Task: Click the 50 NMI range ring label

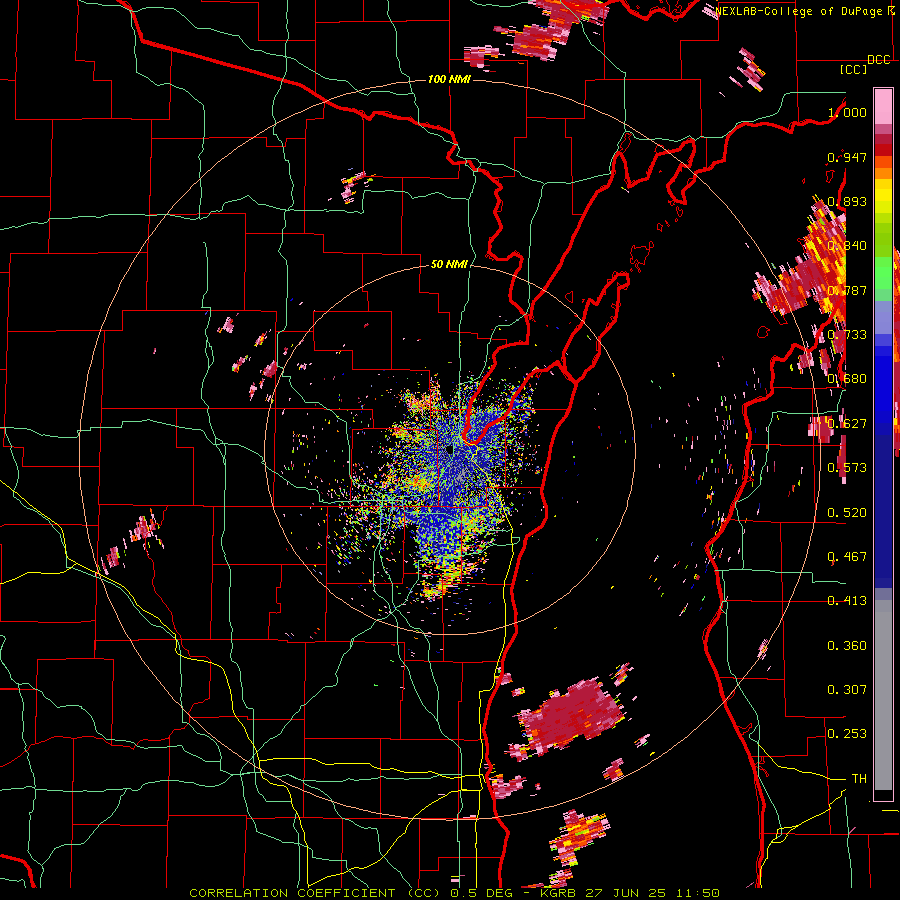Action: coord(449,264)
